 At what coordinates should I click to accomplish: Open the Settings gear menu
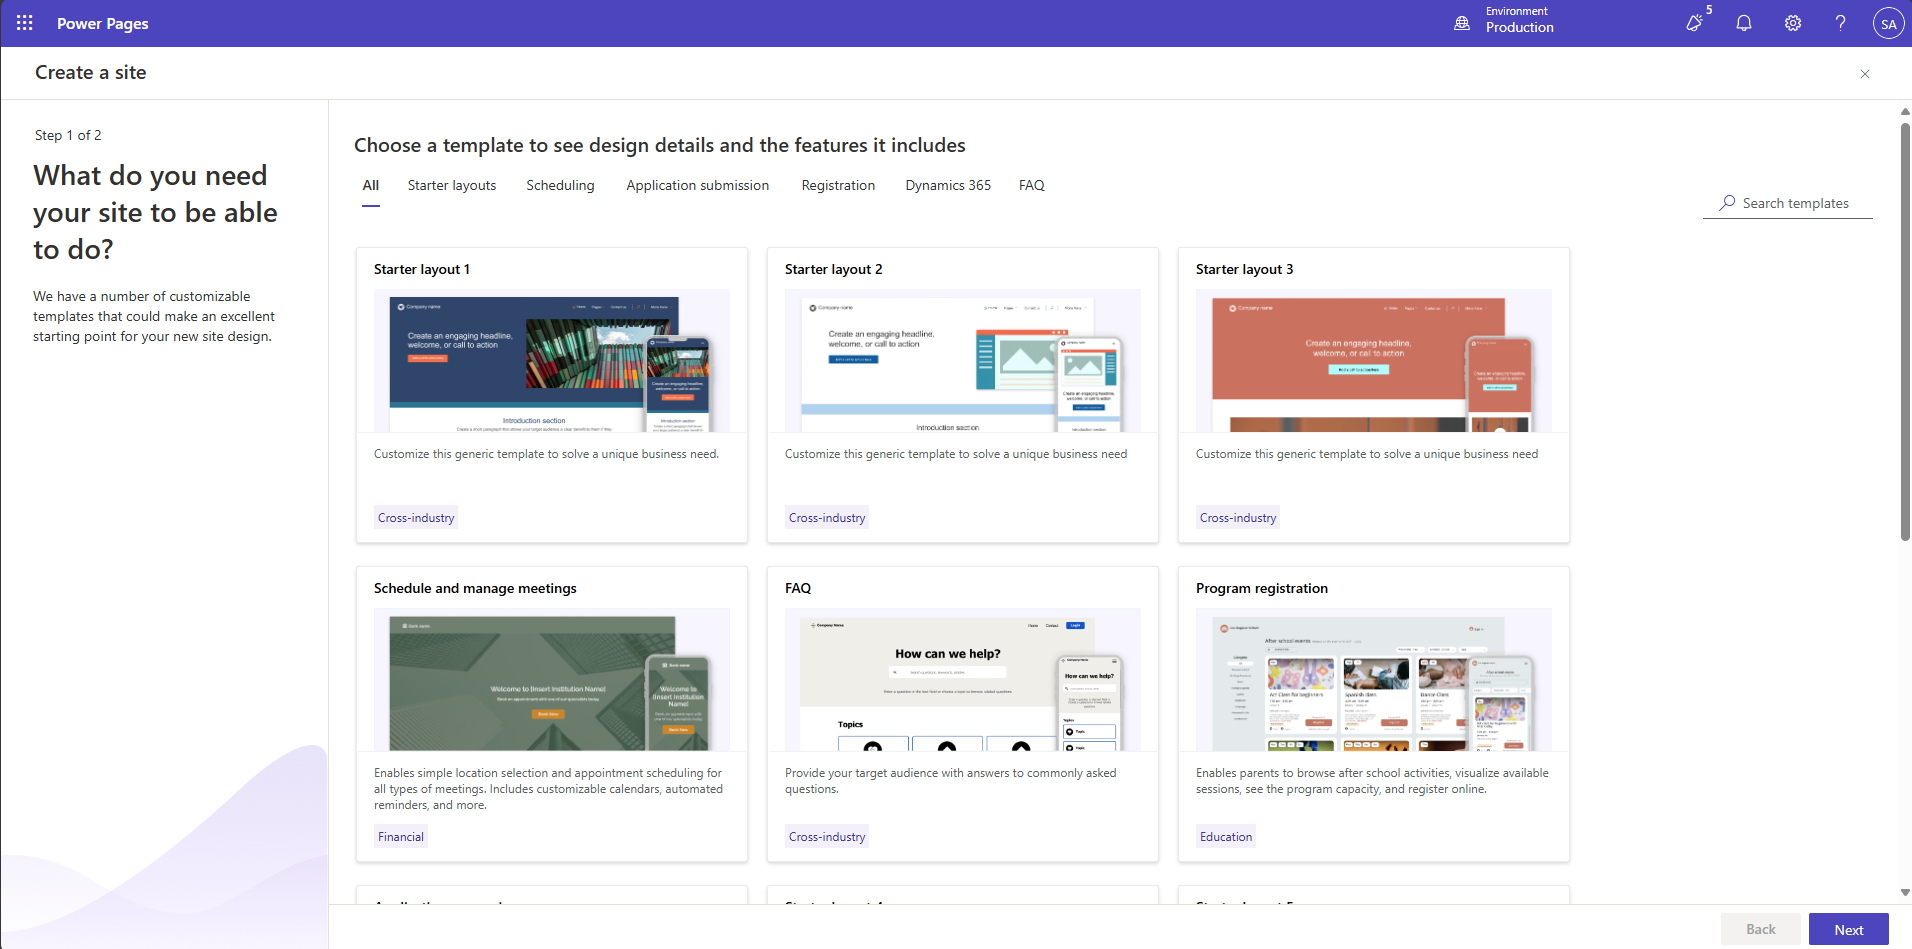(1792, 22)
